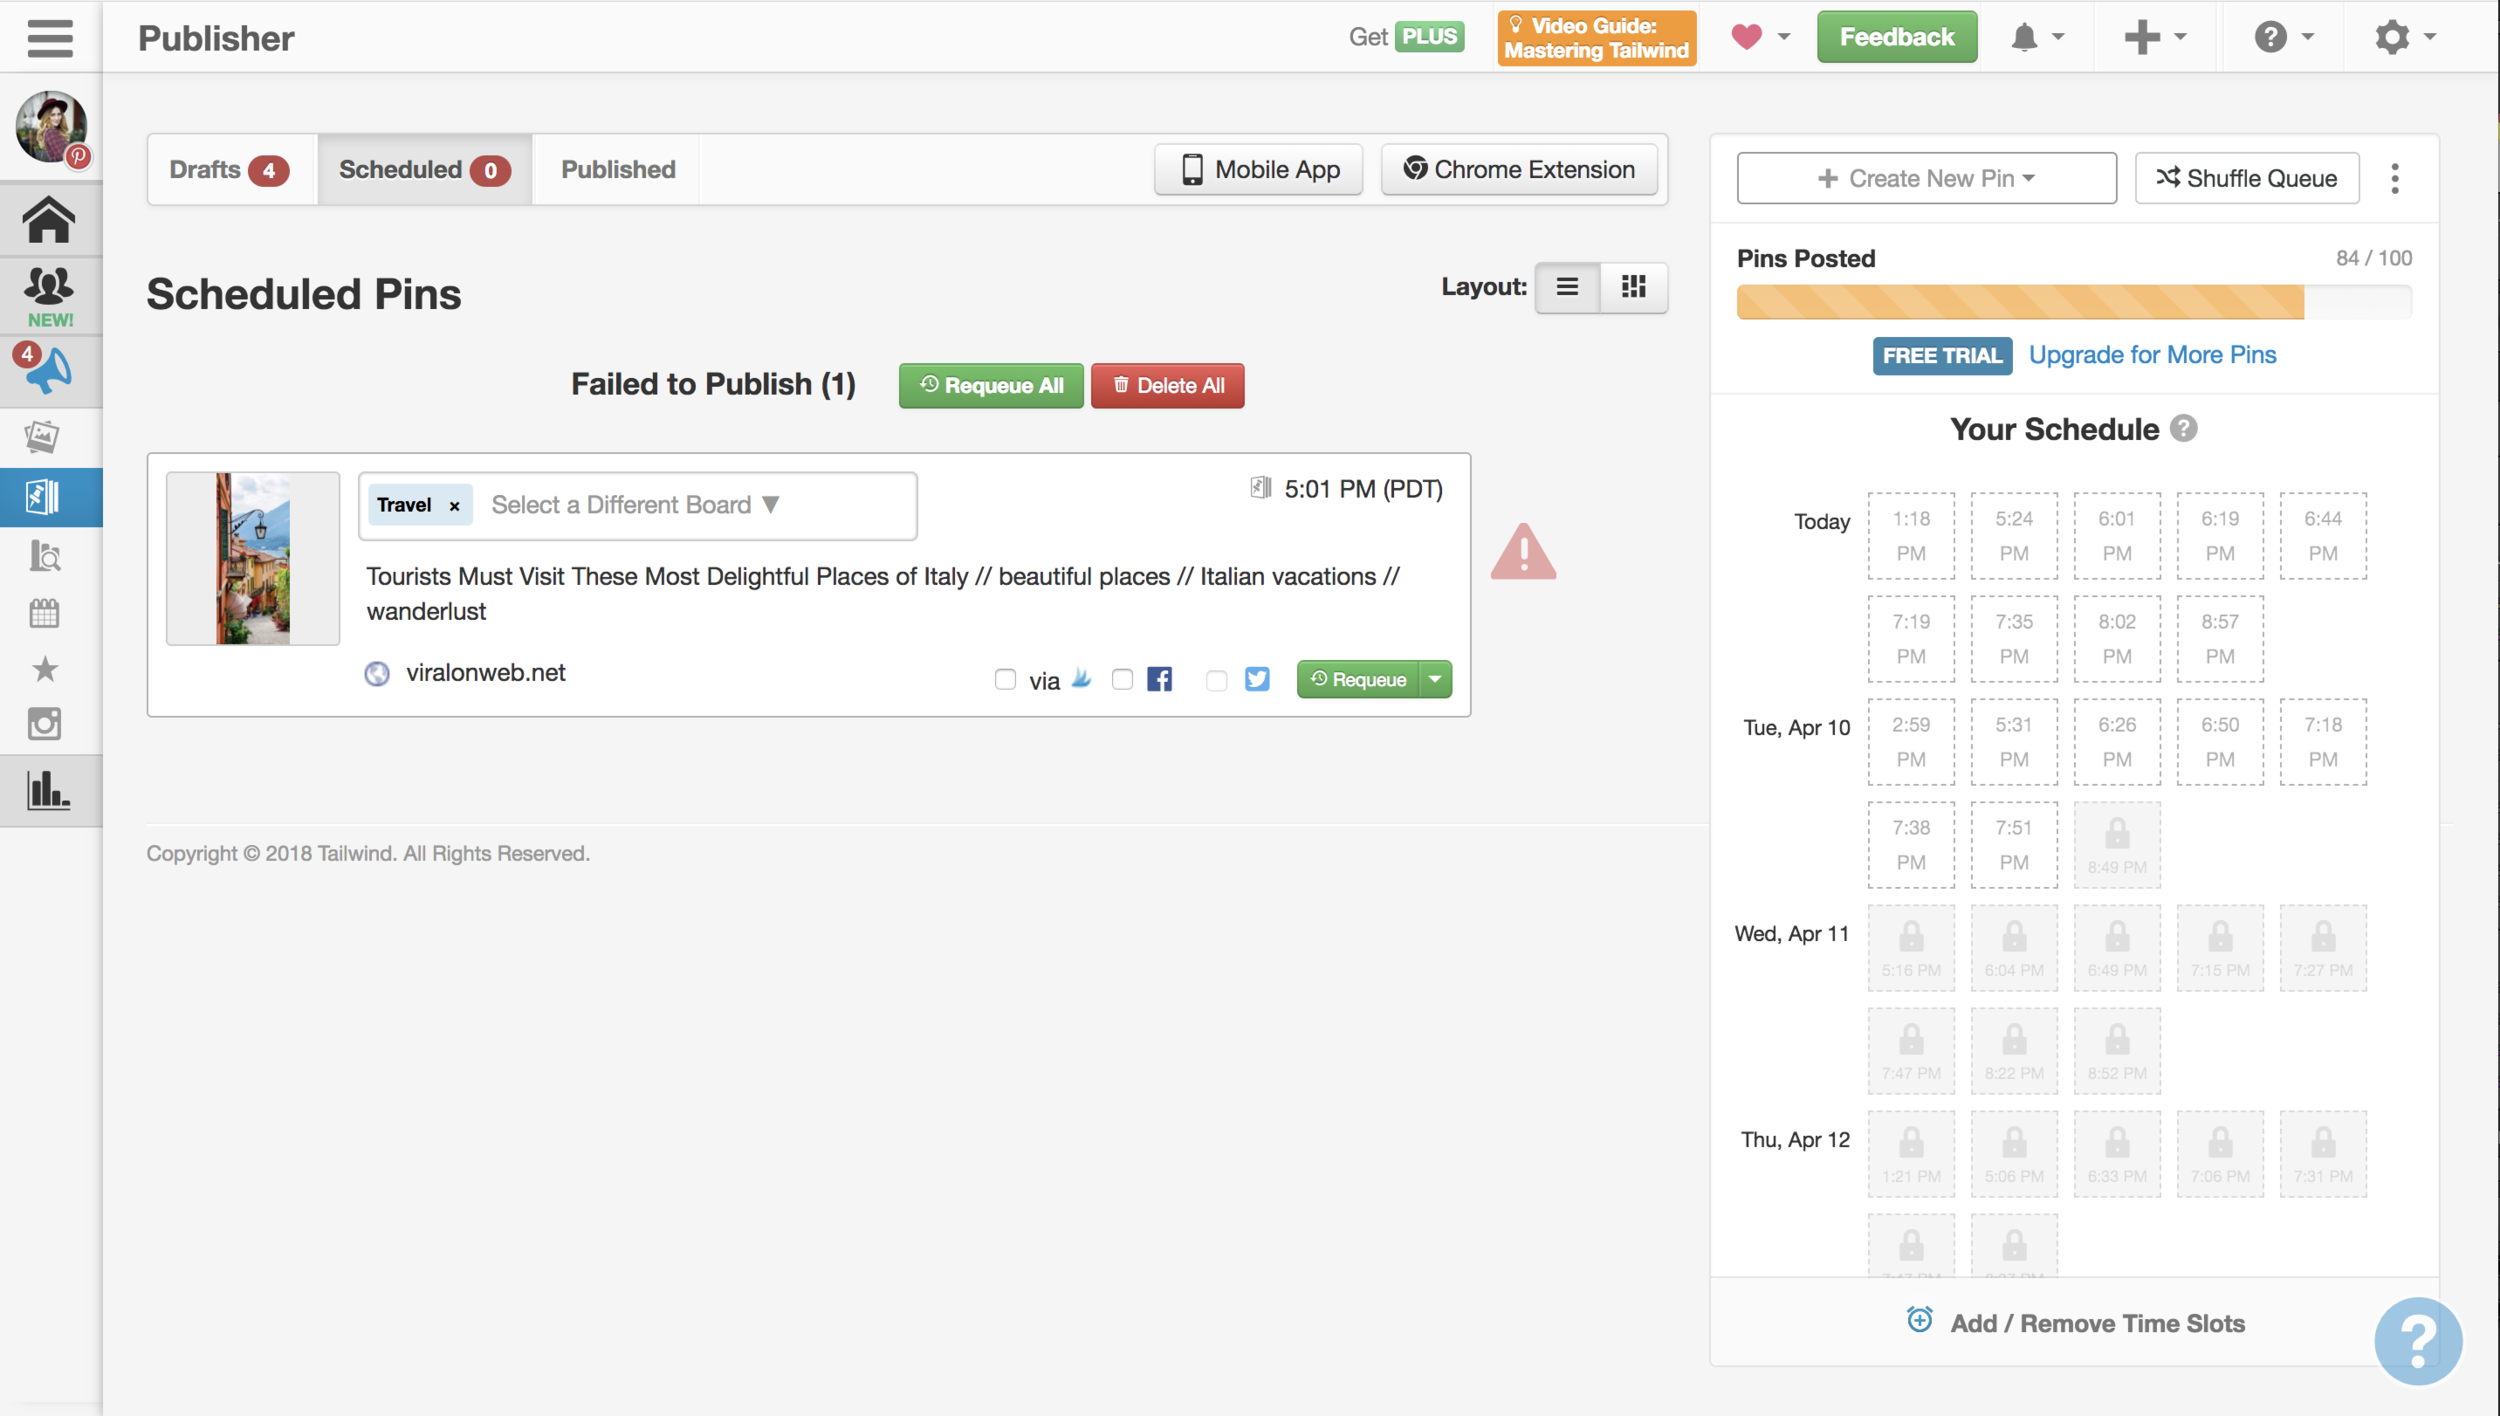Image resolution: width=2500 pixels, height=1416 pixels.
Task: Open the Select a Different Board dropdown
Action: (x=635, y=505)
